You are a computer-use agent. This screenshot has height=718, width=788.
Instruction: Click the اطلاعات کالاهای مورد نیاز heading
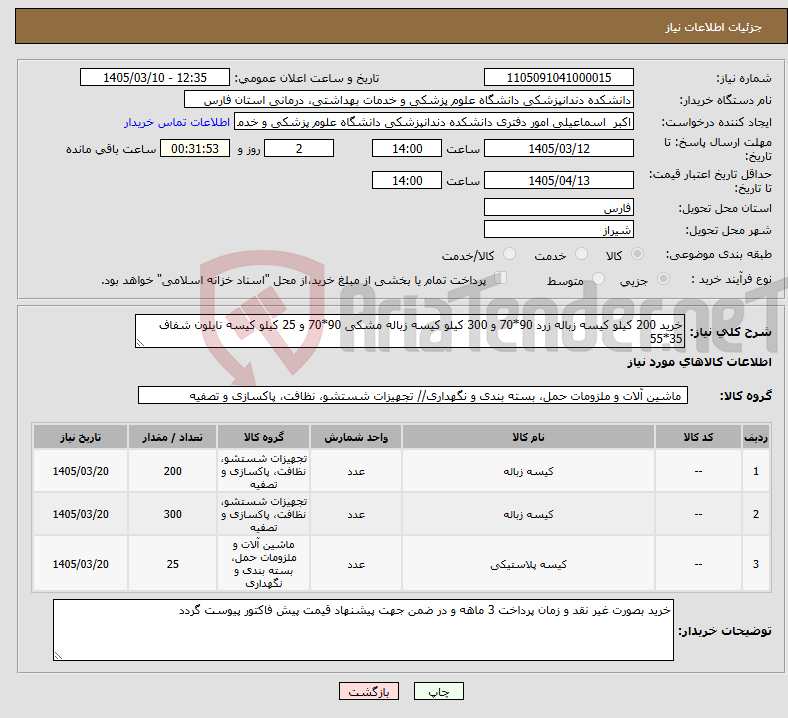click(x=699, y=362)
